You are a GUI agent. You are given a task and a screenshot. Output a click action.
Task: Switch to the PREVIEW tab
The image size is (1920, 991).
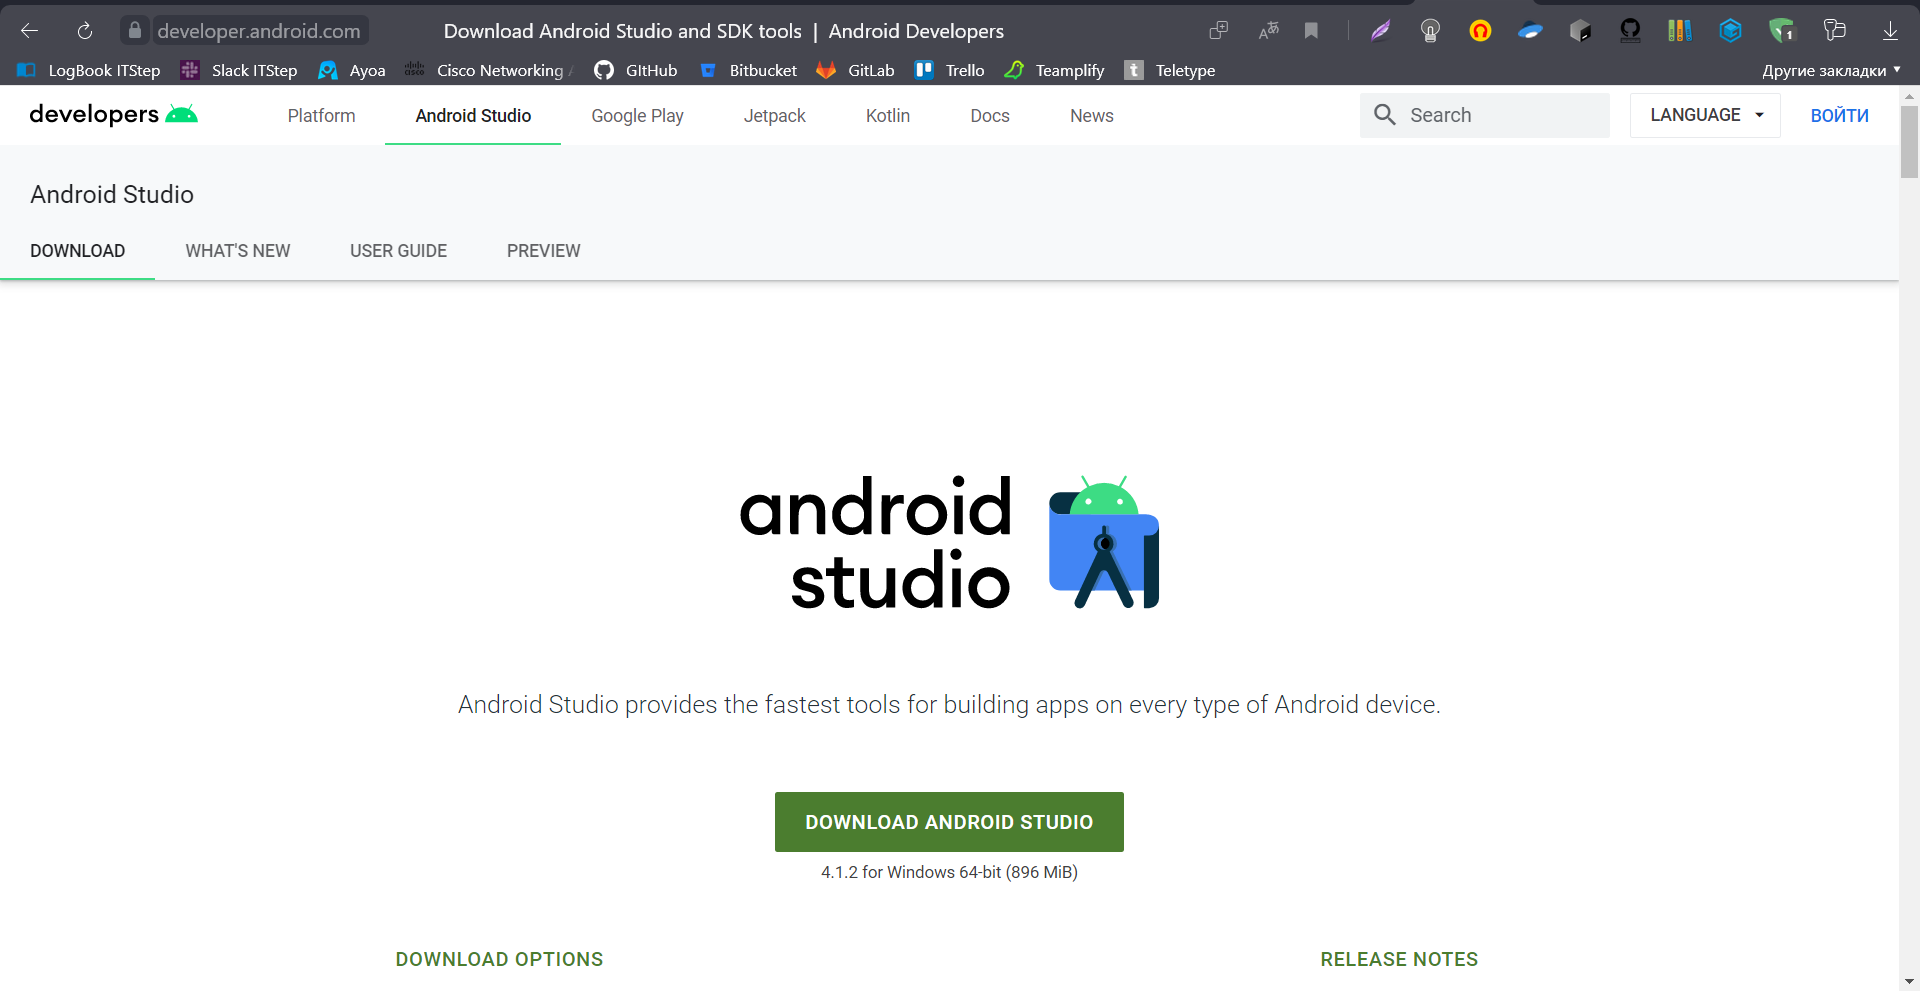(543, 251)
